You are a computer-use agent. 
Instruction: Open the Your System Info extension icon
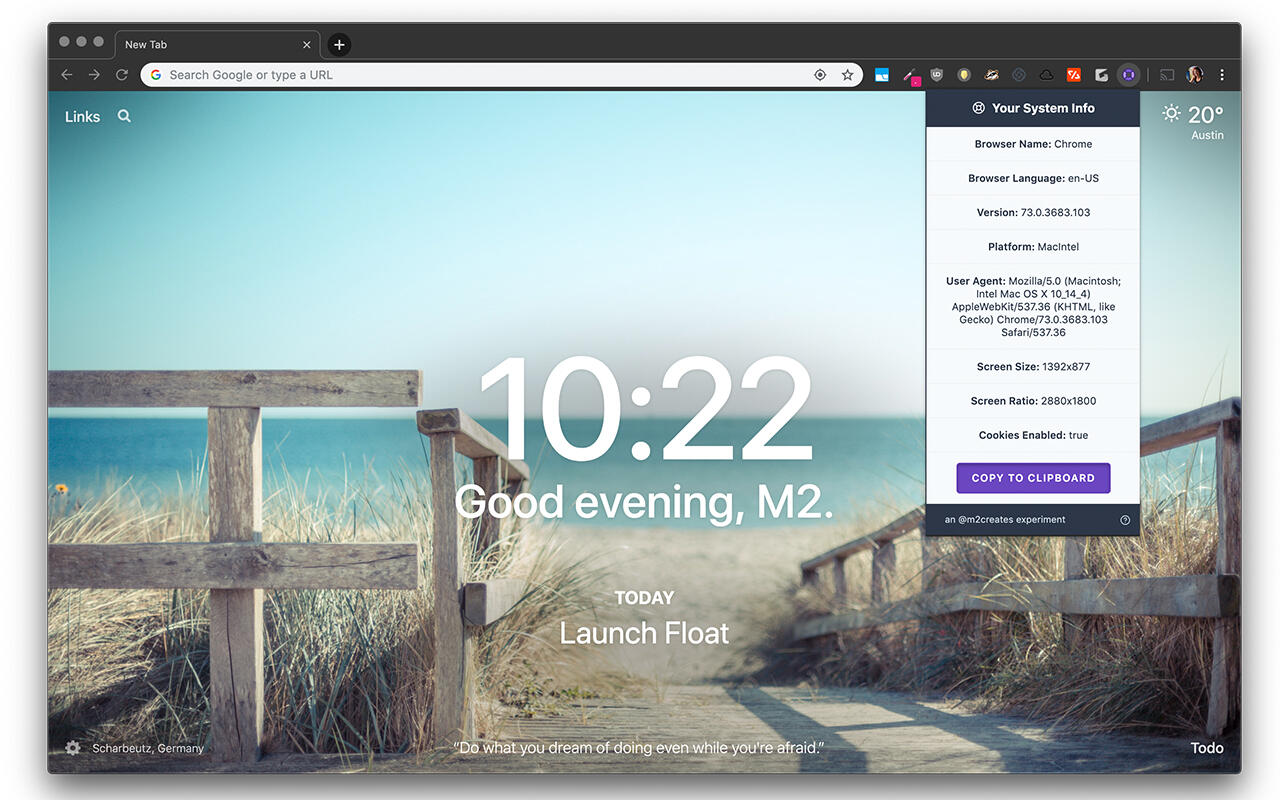(1128, 74)
